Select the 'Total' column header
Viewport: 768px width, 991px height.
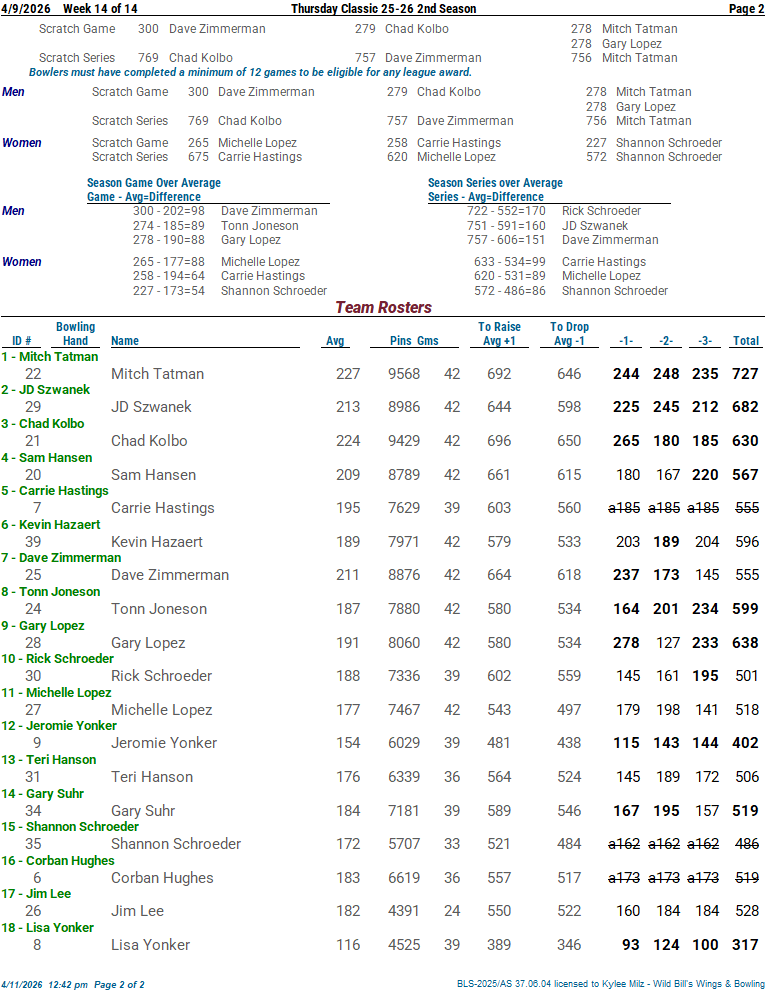point(746,341)
